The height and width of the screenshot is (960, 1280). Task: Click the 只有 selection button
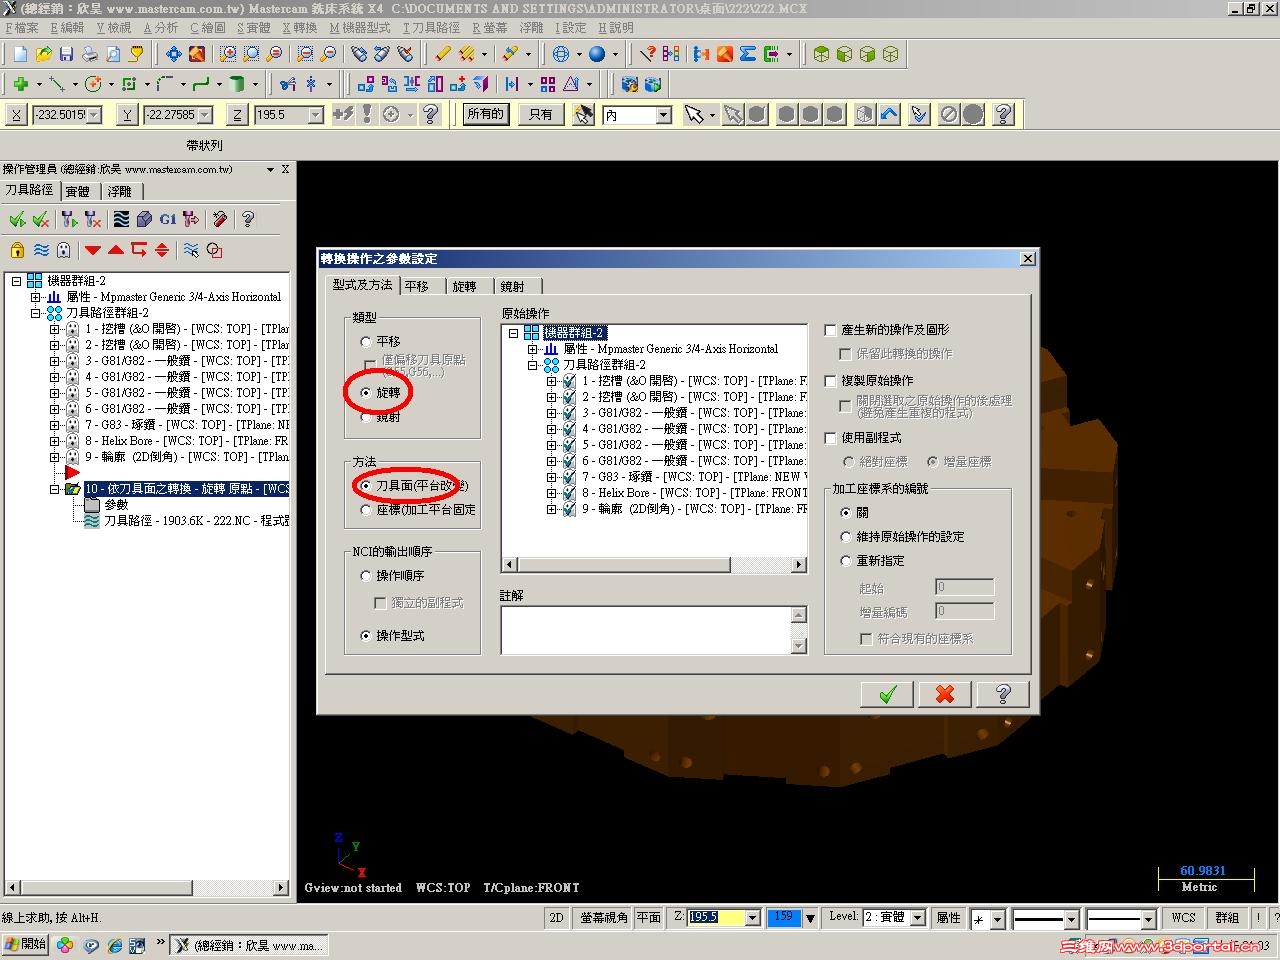[x=541, y=115]
